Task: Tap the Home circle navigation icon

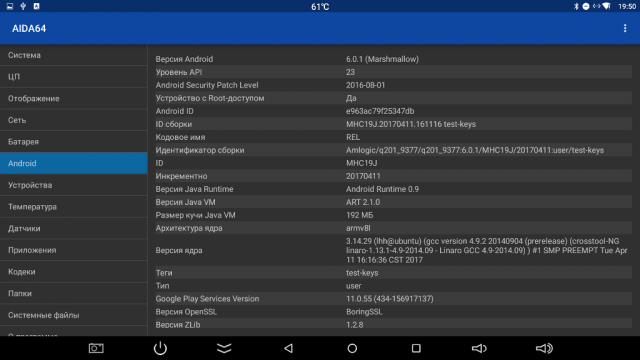Action: tap(352, 348)
